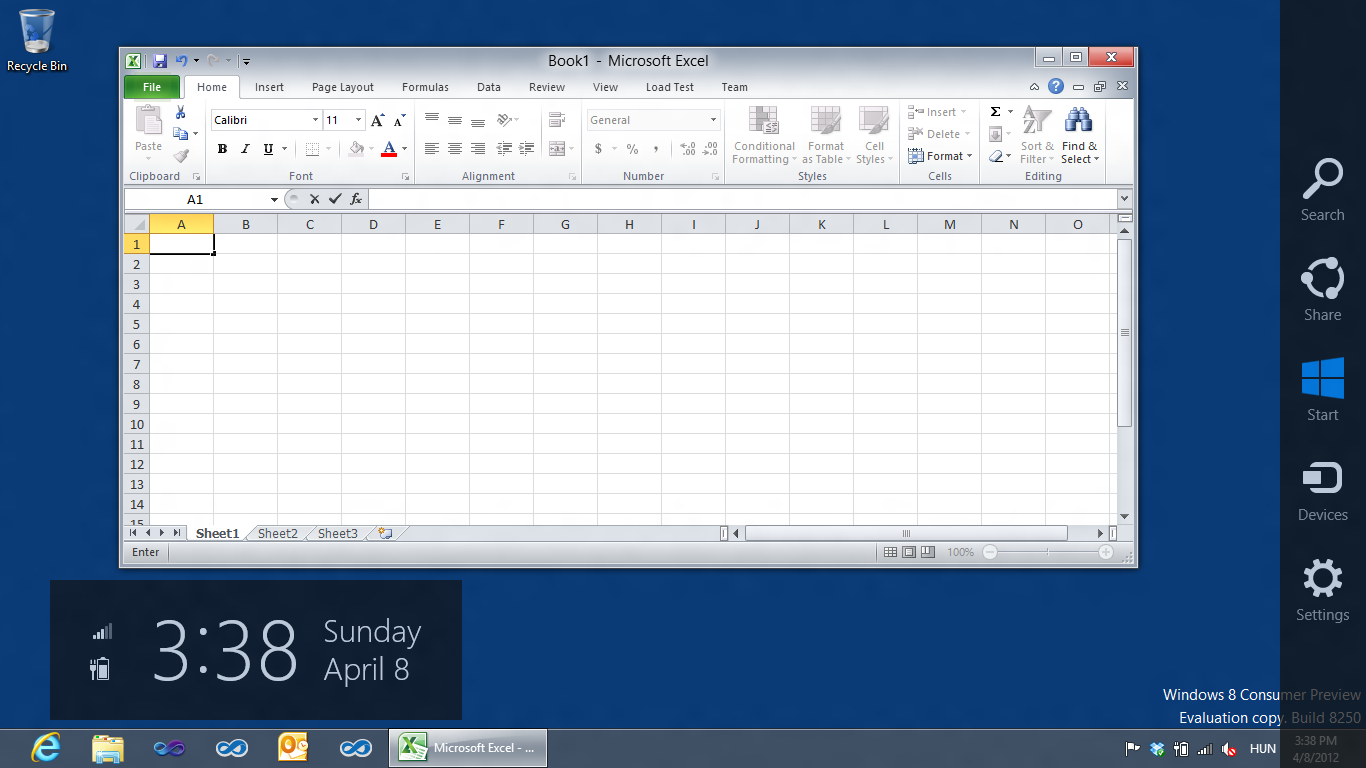Open the Borders icon in Font group
Screen dimensions: 1366x768
pyautogui.click(x=313, y=149)
